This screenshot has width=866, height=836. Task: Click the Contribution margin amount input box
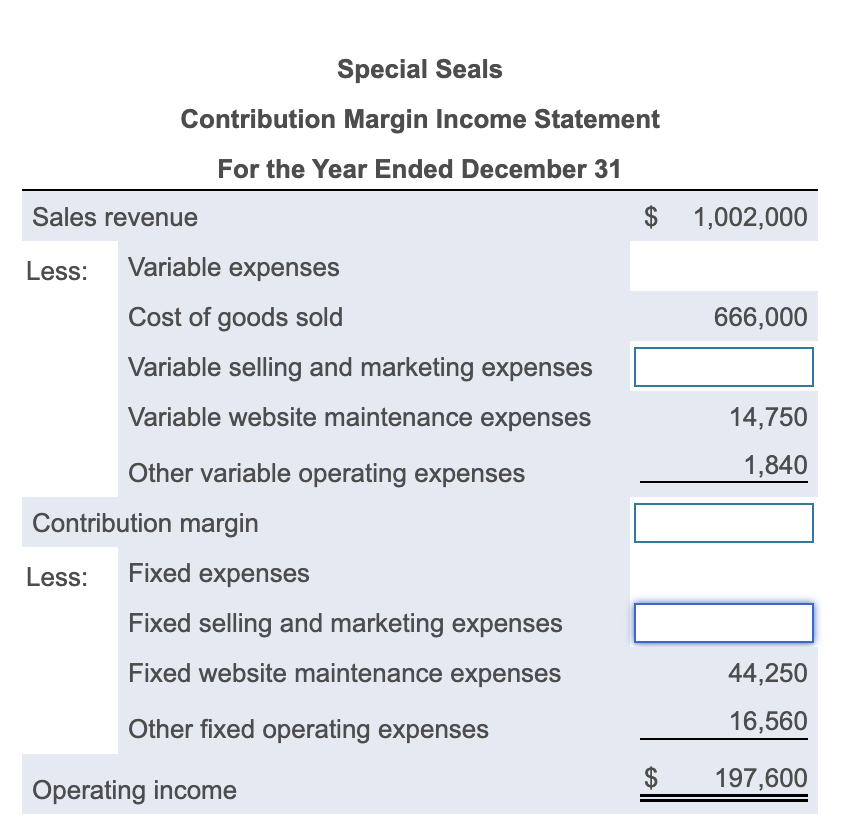[x=724, y=523]
